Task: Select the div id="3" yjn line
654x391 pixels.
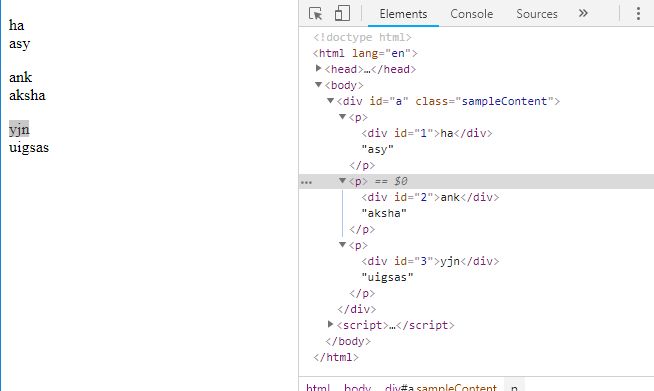Action: pos(430,261)
